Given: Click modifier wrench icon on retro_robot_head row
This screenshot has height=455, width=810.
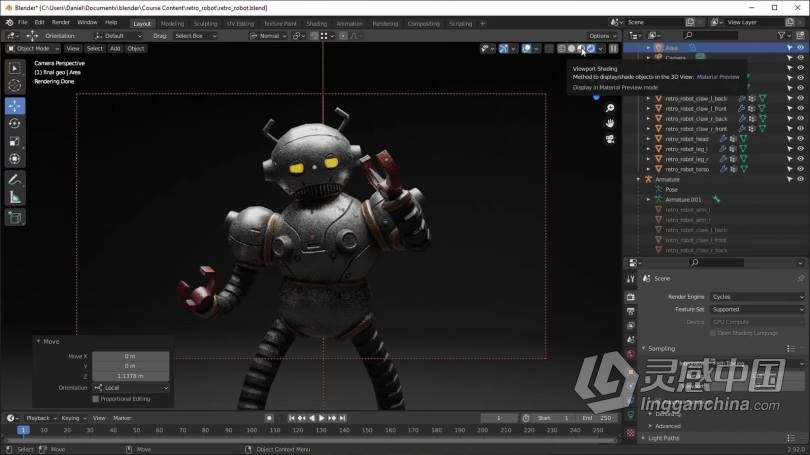Looking at the screenshot, I should coord(723,139).
